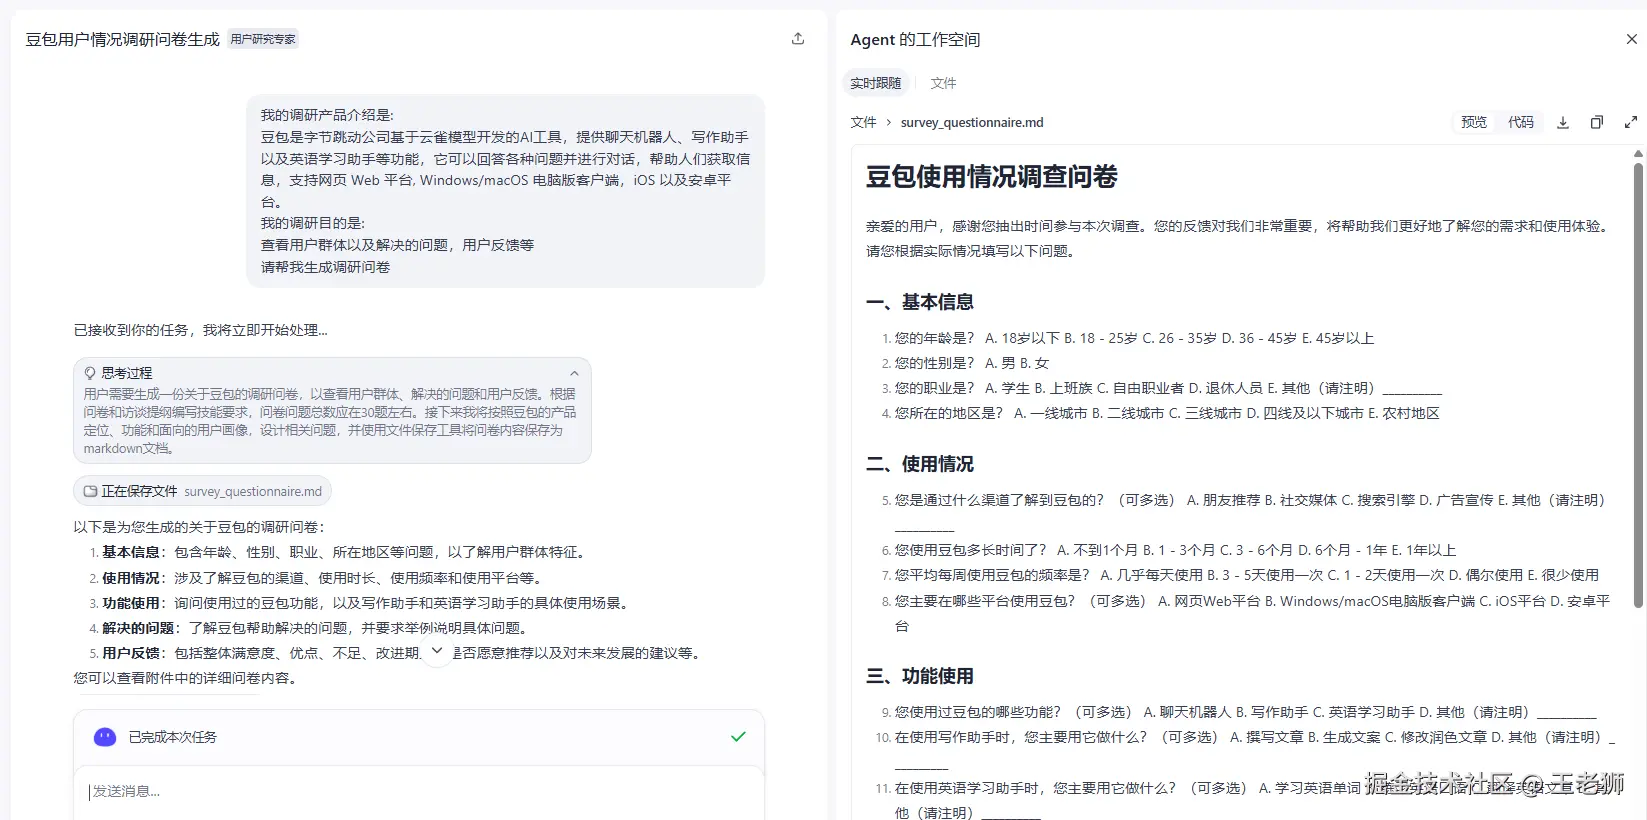Screen dimensions: 1647x820
Task: Click question 8 about platforms used
Action: click(1245, 613)
